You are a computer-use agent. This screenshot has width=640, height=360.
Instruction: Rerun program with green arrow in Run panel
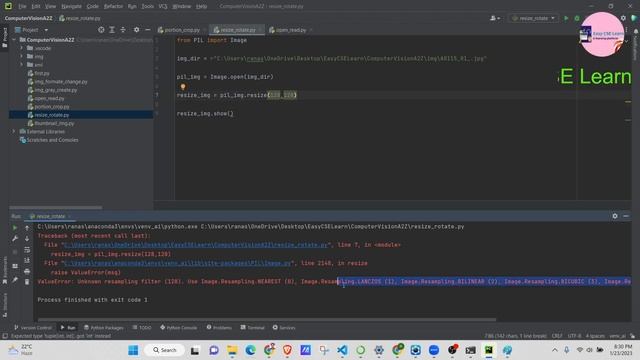[15, 228]
